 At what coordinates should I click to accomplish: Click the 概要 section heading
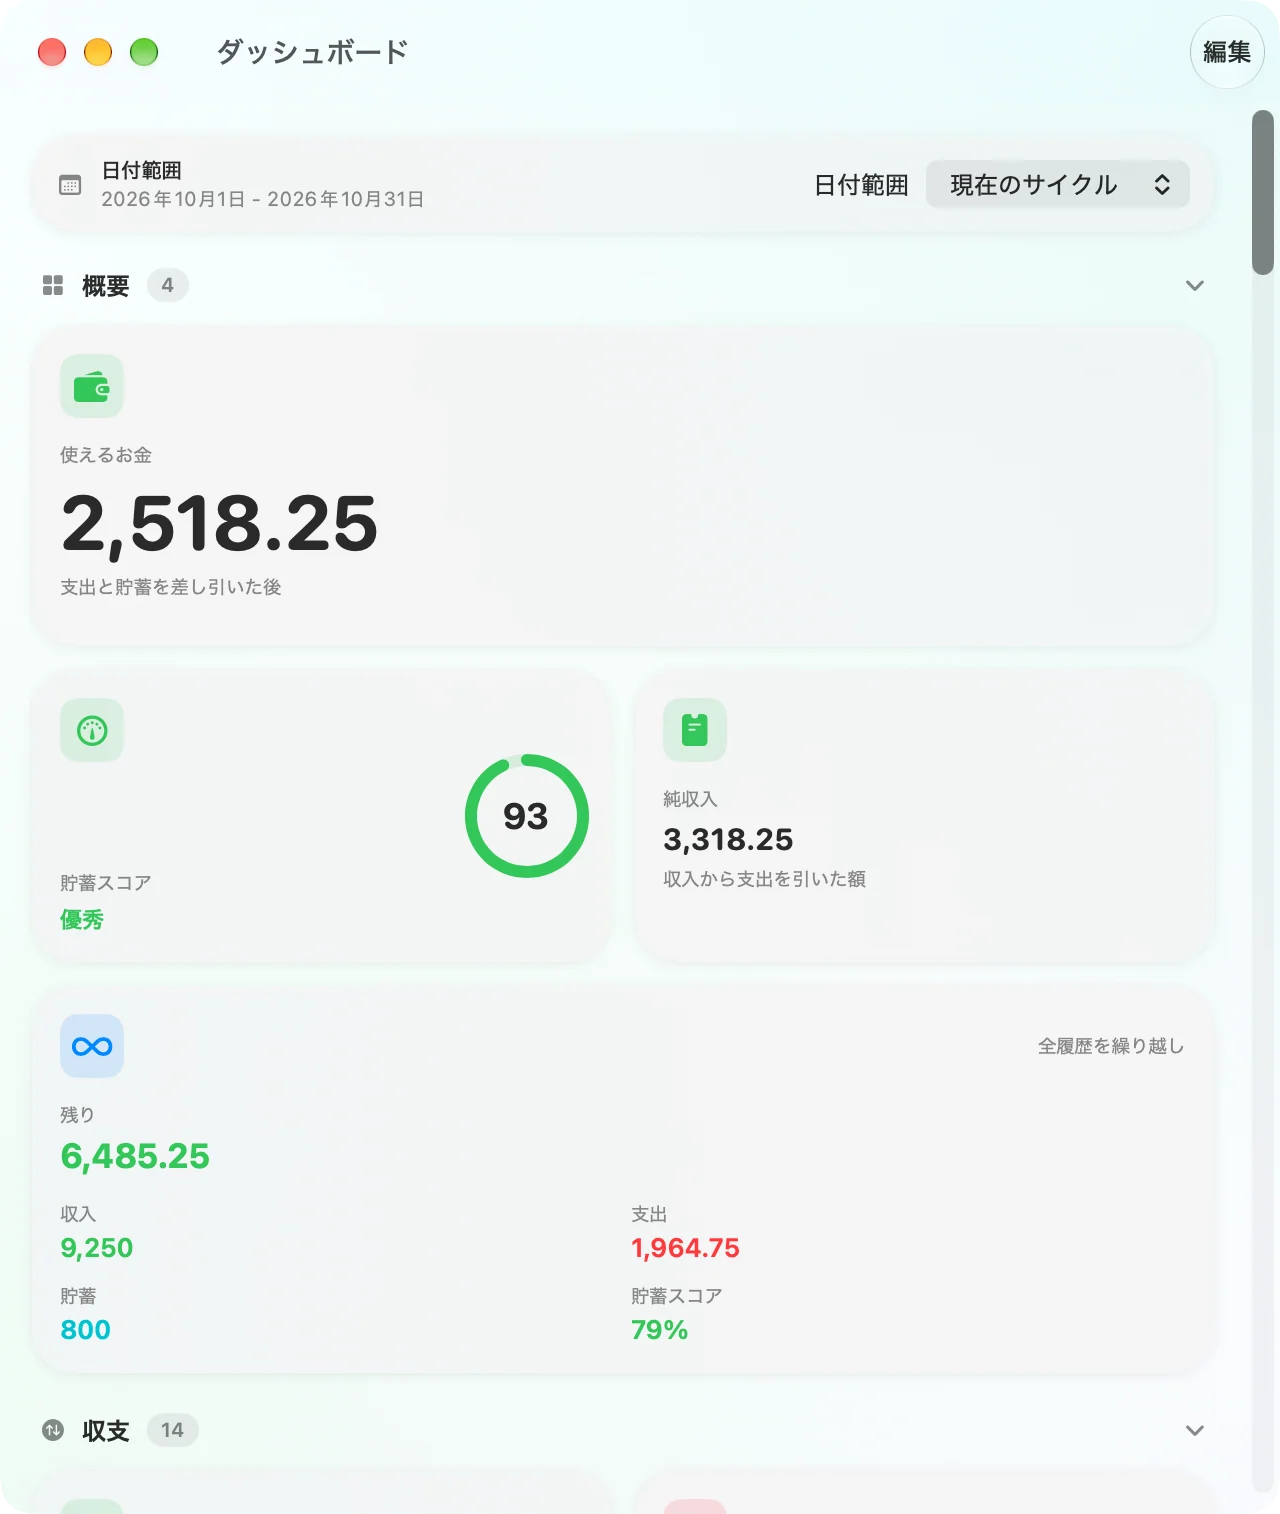(106, 286)
